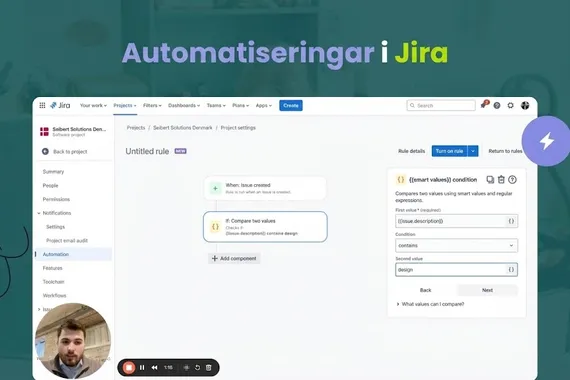Click the Back to project arrow icon

pyautogui.click(x=45, y=151)
